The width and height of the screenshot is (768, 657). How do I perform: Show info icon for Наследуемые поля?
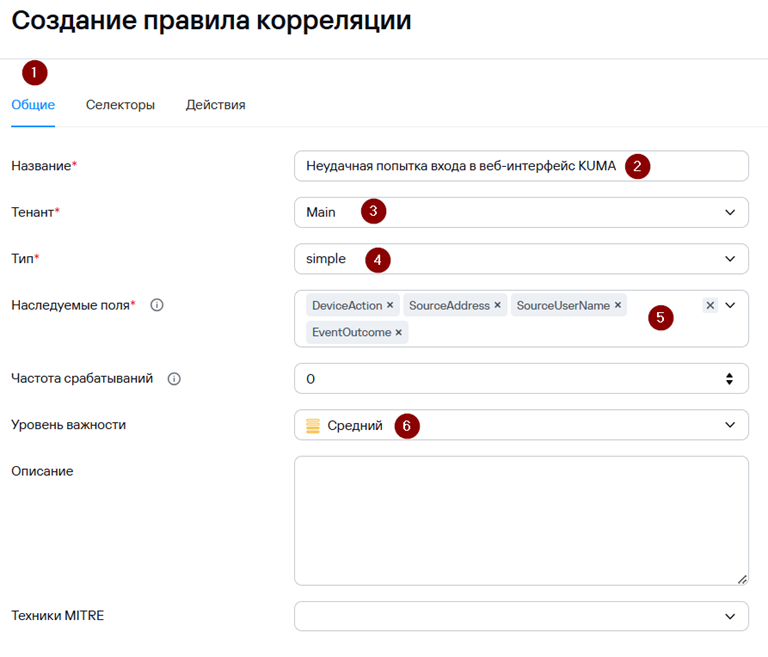tap(157, 305)
